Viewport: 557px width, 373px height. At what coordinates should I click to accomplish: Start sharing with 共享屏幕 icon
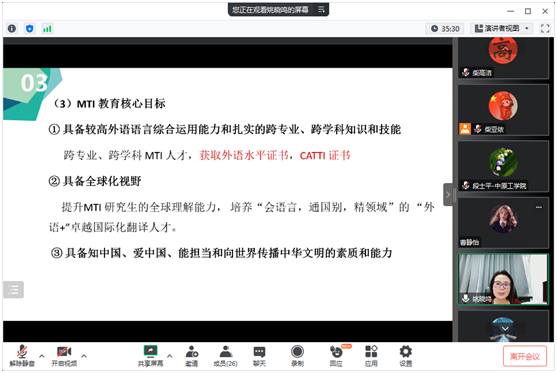(x=151, y=356)
